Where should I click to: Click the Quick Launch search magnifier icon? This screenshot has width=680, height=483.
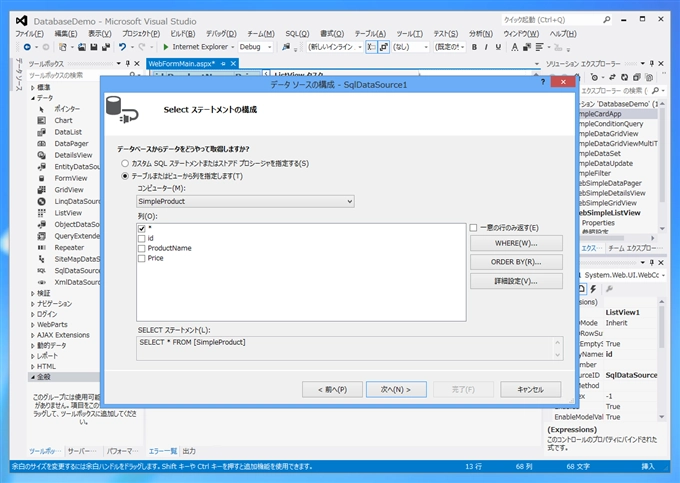tap(607, 20)
